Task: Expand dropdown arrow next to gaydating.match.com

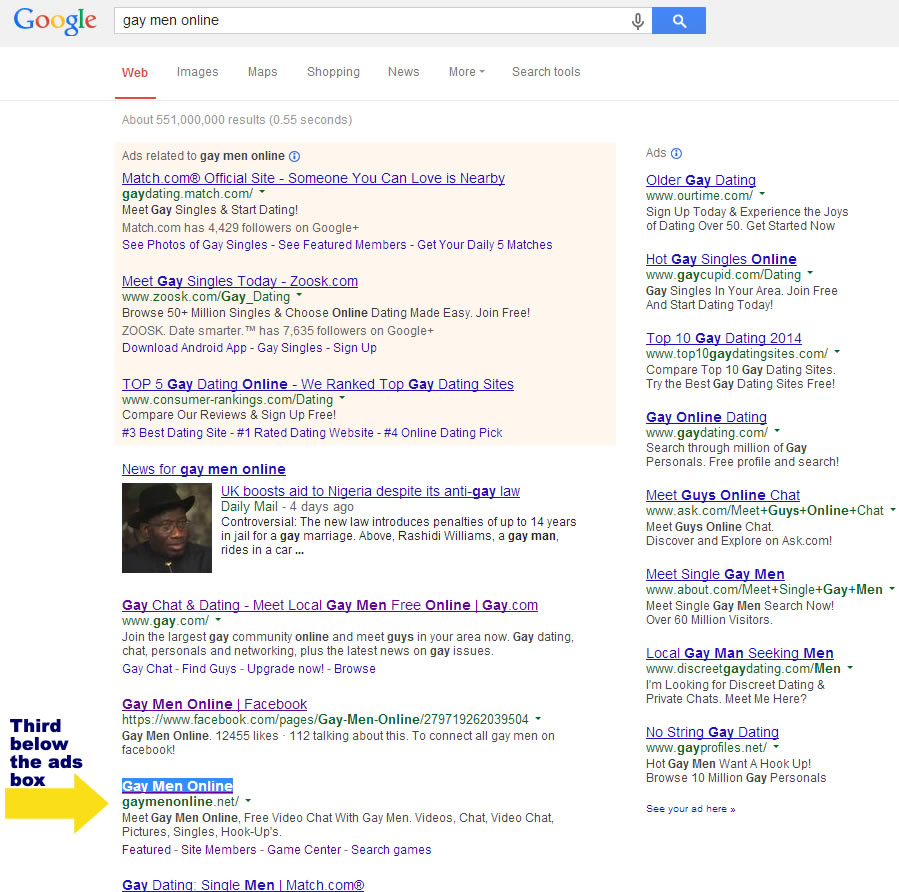Action: 262,192
